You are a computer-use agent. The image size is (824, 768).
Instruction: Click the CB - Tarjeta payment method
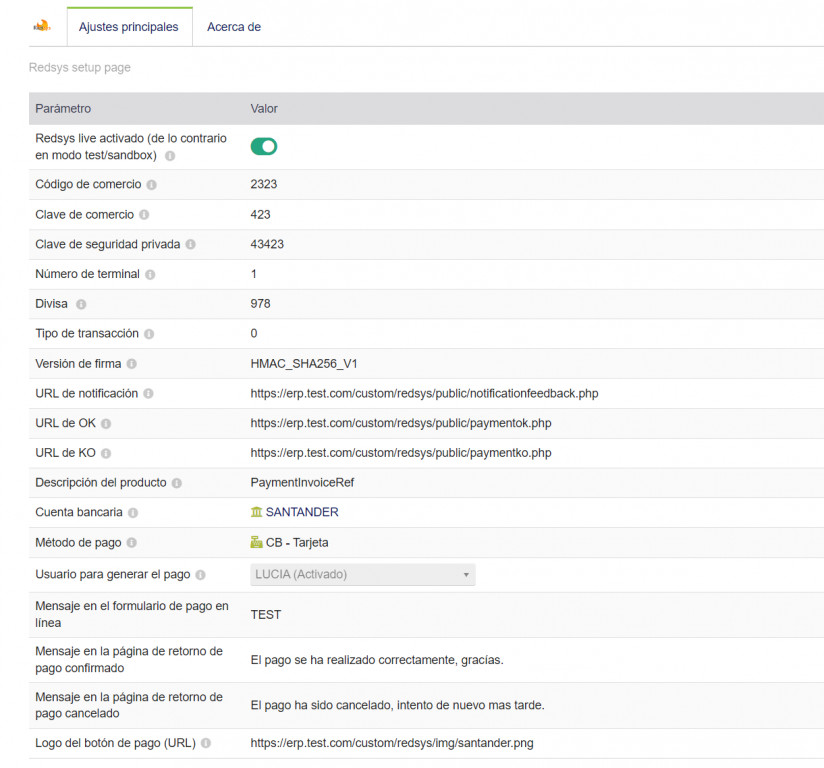[297, 543]
